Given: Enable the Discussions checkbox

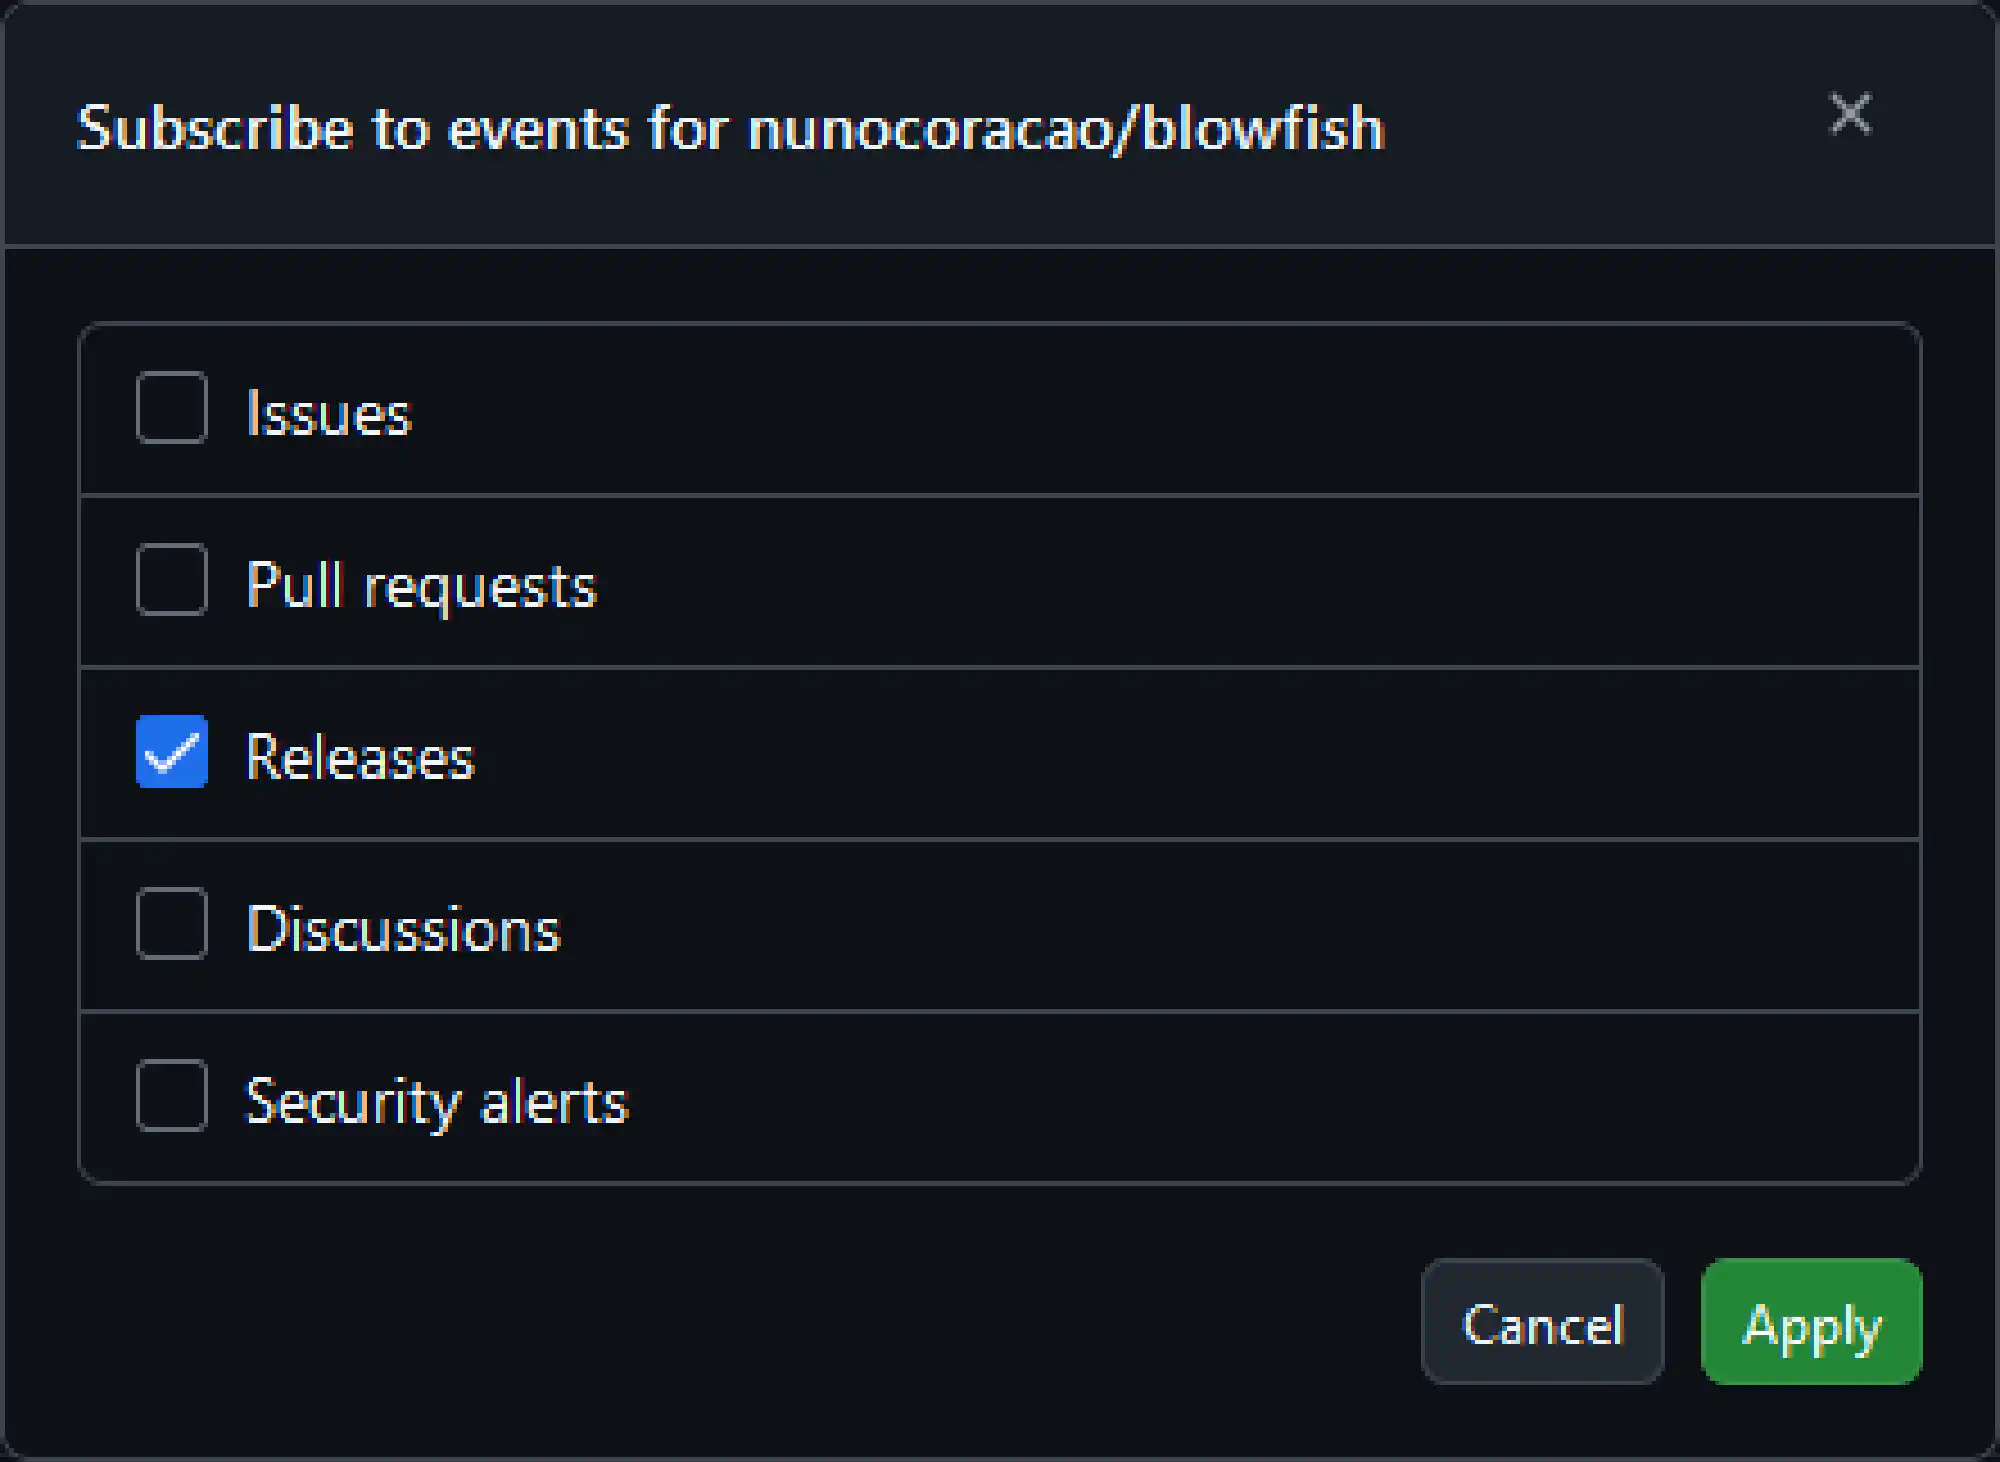Looking at the screenshot, I should [172, 924].
